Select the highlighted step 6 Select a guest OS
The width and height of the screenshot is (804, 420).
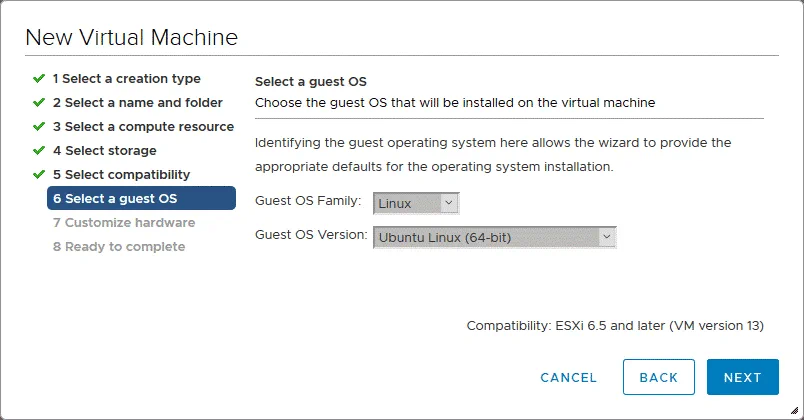(141, 198)
